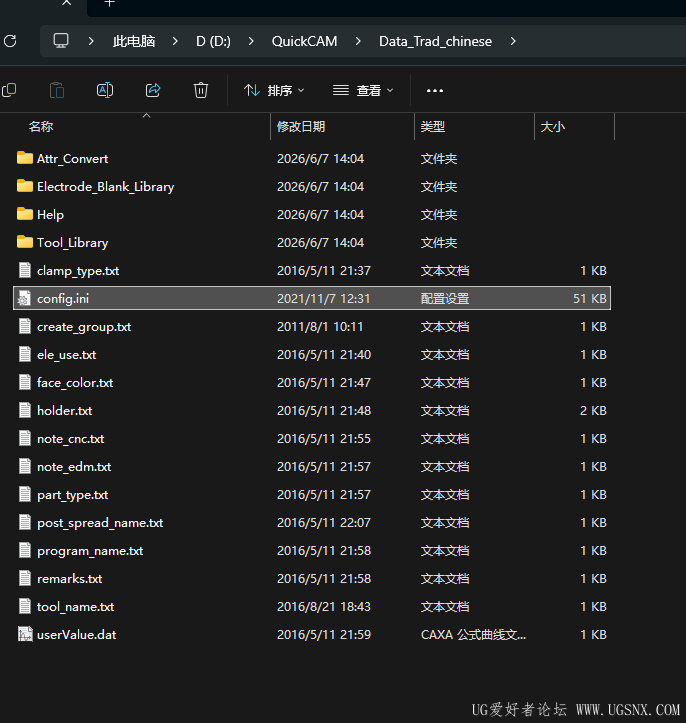The height and width of the screenshot is (723, 686).
Task: Click the post_spread_name.txt file icon
Action: pyautogui.click(x=25, y=522)
